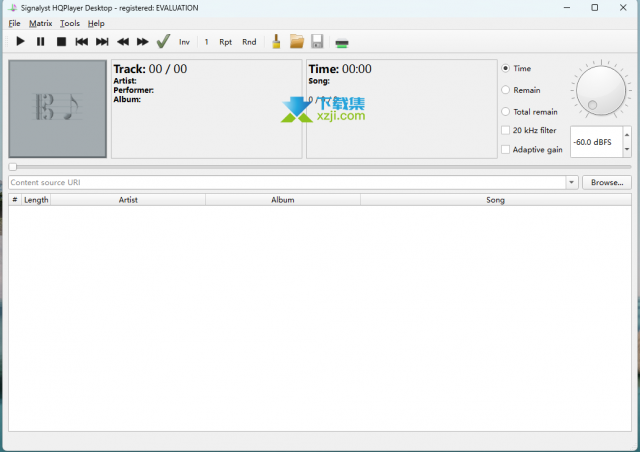This screenshot has height=452, width=640.
Task: Toggle the single track '1' repeat button
Action: 207,42
